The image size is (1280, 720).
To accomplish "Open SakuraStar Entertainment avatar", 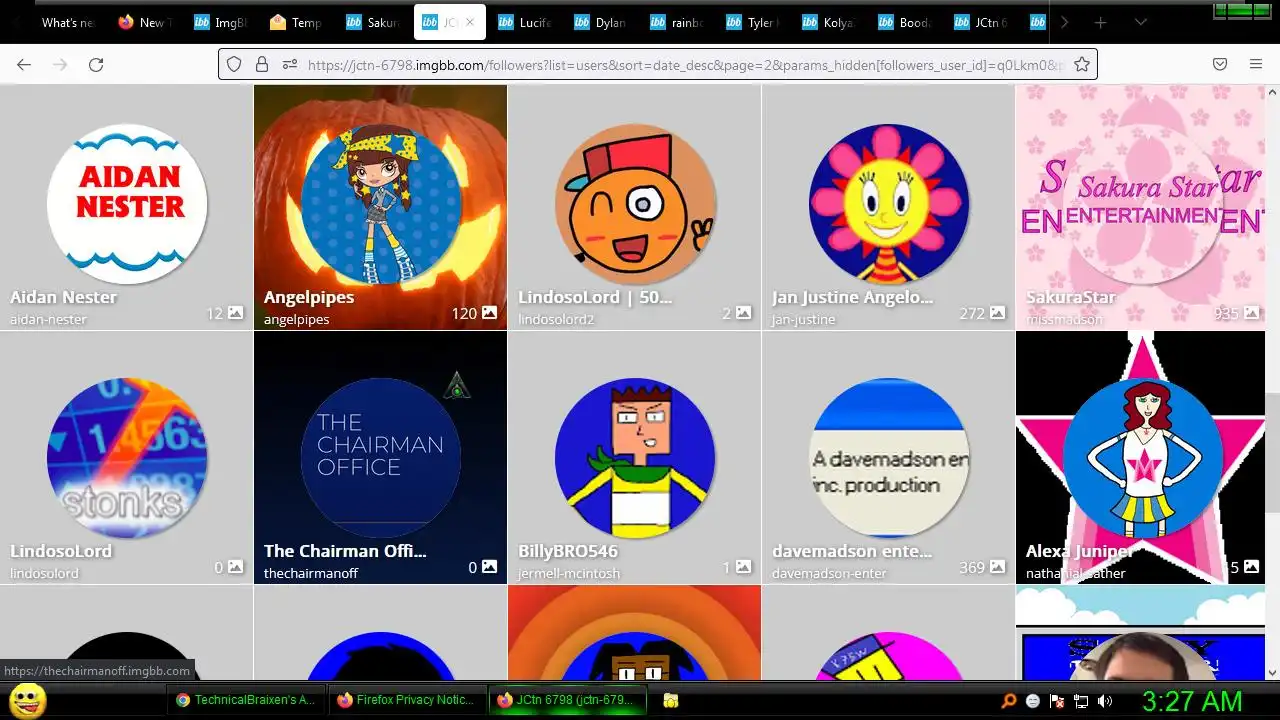I will [x=1143, y=204].
